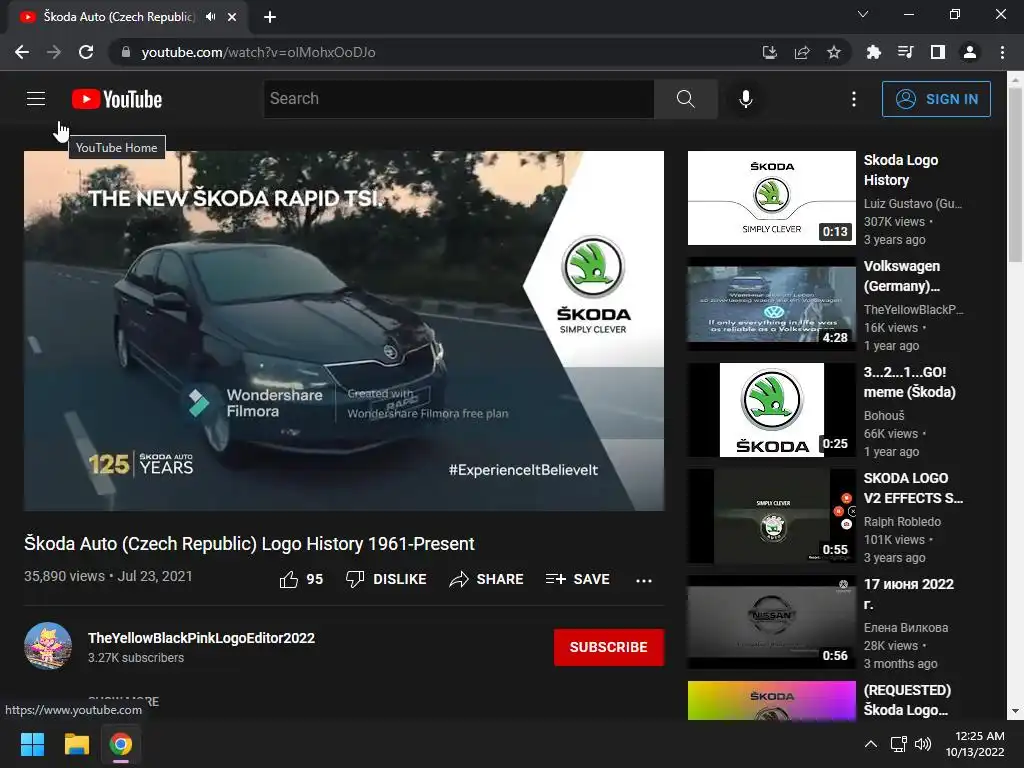1024x768 pixels.
Task: Click the Ralph Robledo channel name
Action: (x=903, y=522)
